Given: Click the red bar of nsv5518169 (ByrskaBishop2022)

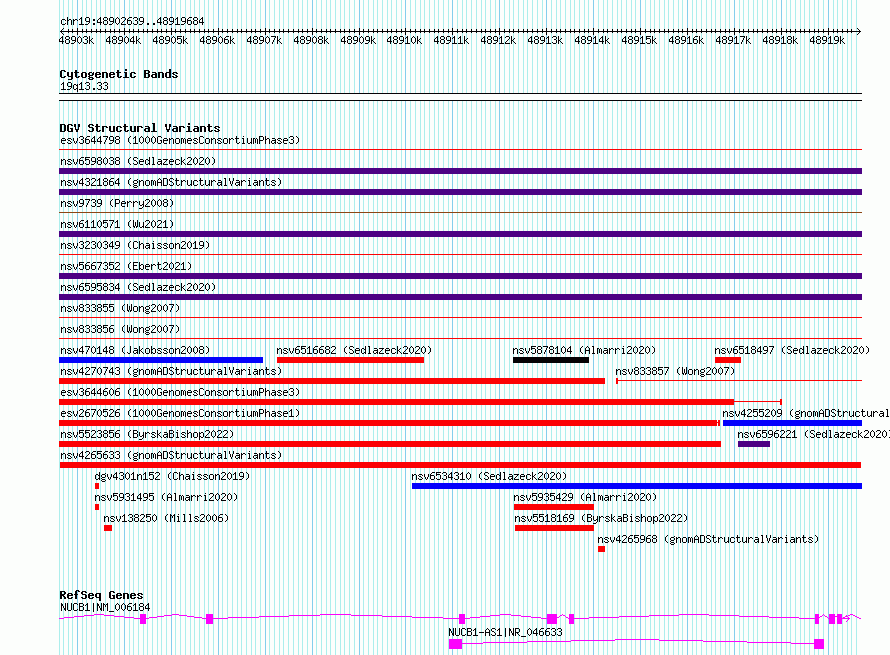Looking at the screenshot, I should [x=555, y=528].
